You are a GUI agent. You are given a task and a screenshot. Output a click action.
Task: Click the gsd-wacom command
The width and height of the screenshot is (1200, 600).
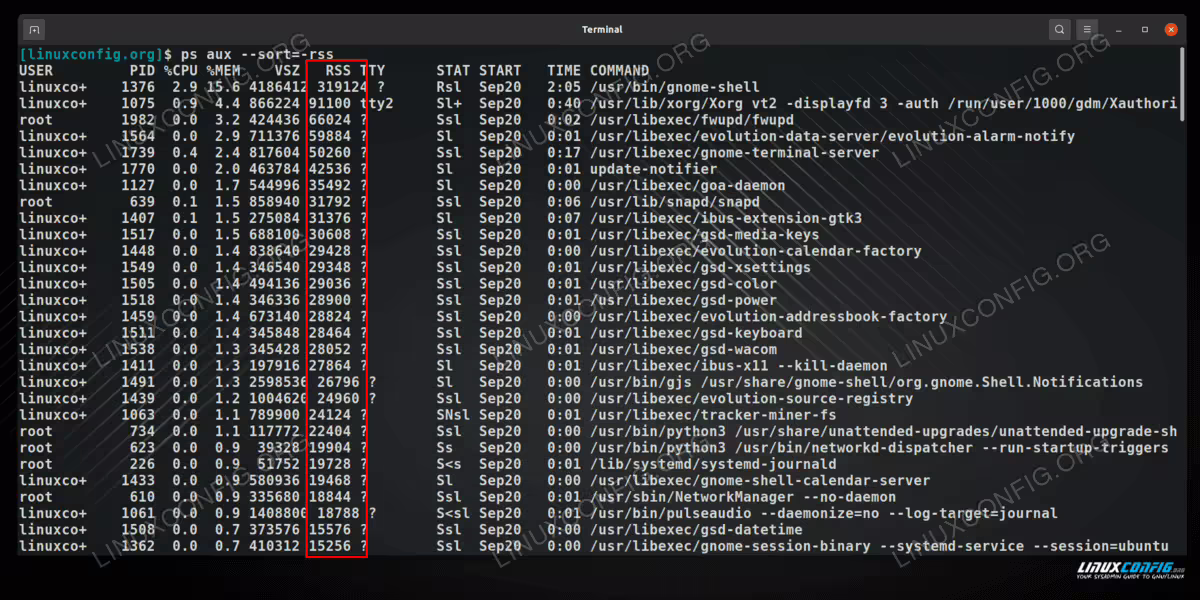[x=683, y=349]
